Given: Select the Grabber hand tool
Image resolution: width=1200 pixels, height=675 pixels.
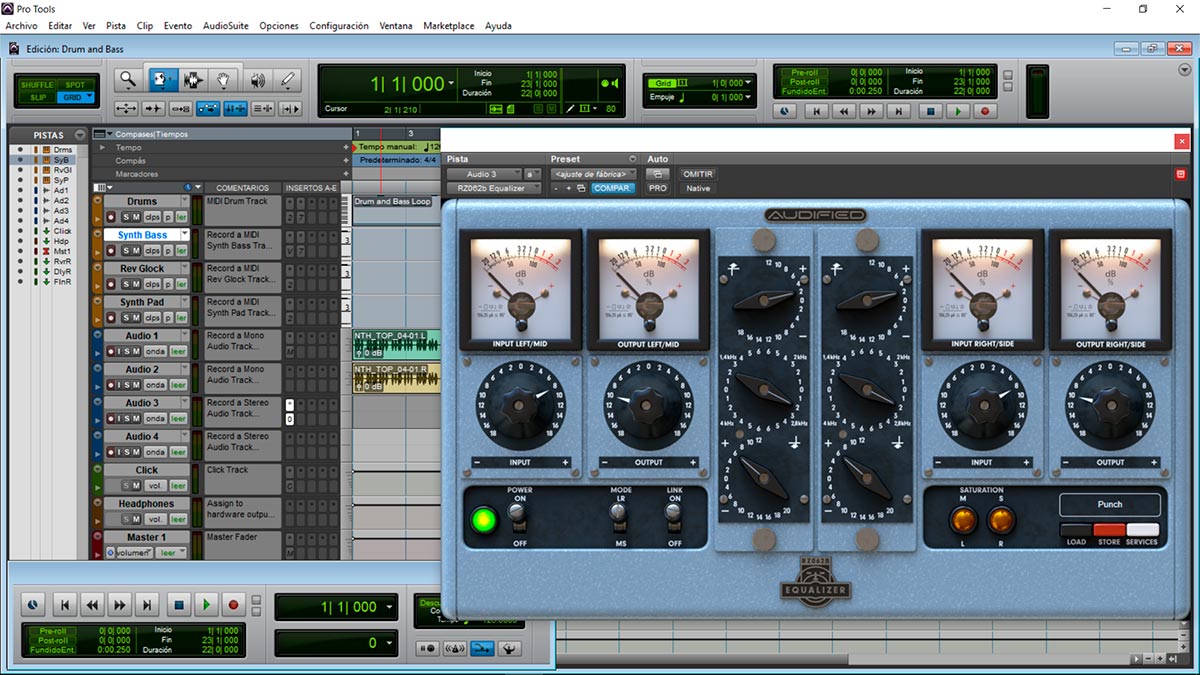Looking at the screenshot, I should (x=224, y=80).
